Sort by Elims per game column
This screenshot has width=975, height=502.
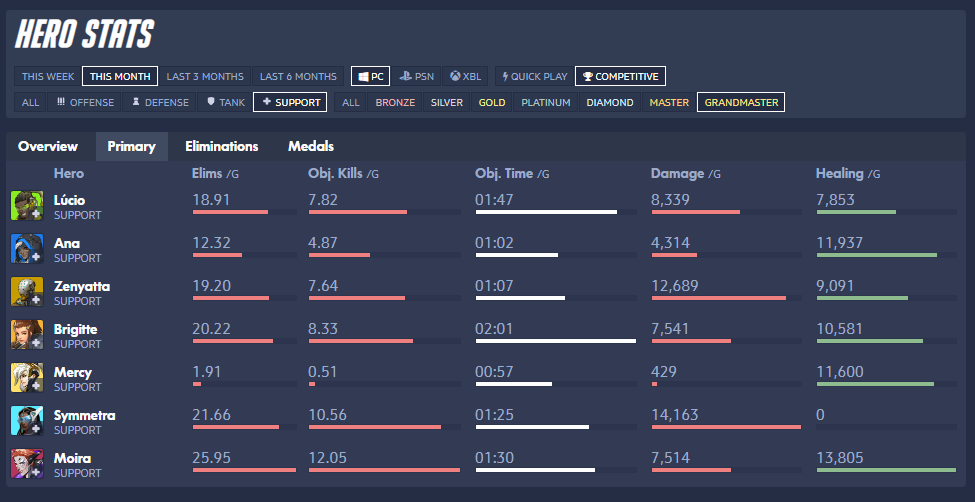pyautogui.click(x=215, y=174)
